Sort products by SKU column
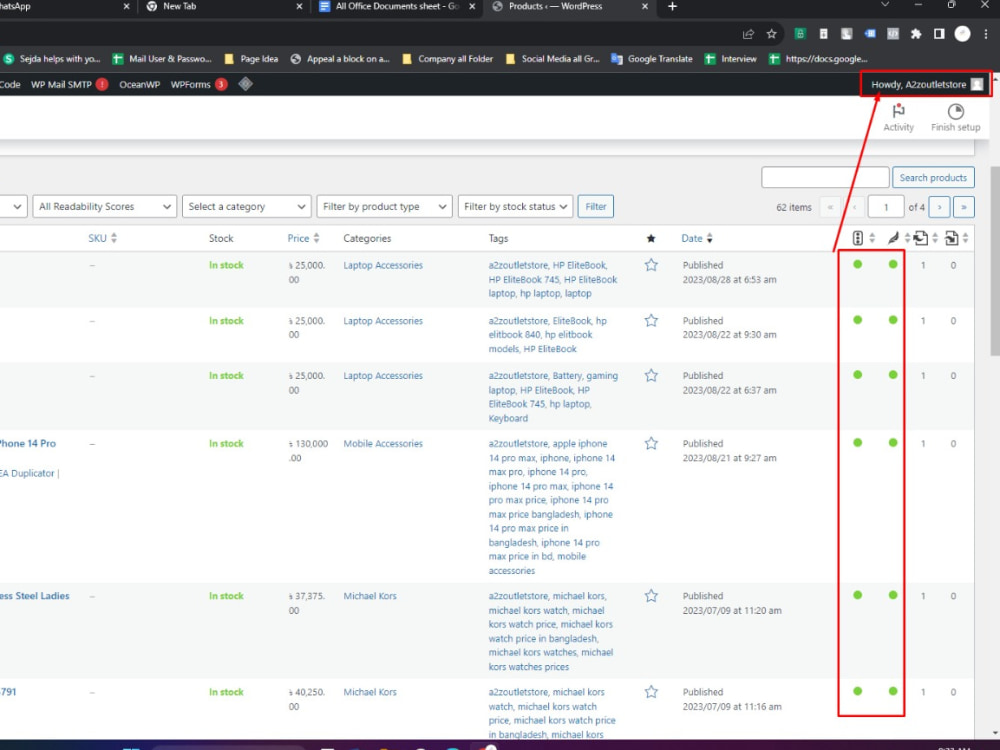Screen dimensions: 1000x750 (102, 238)
